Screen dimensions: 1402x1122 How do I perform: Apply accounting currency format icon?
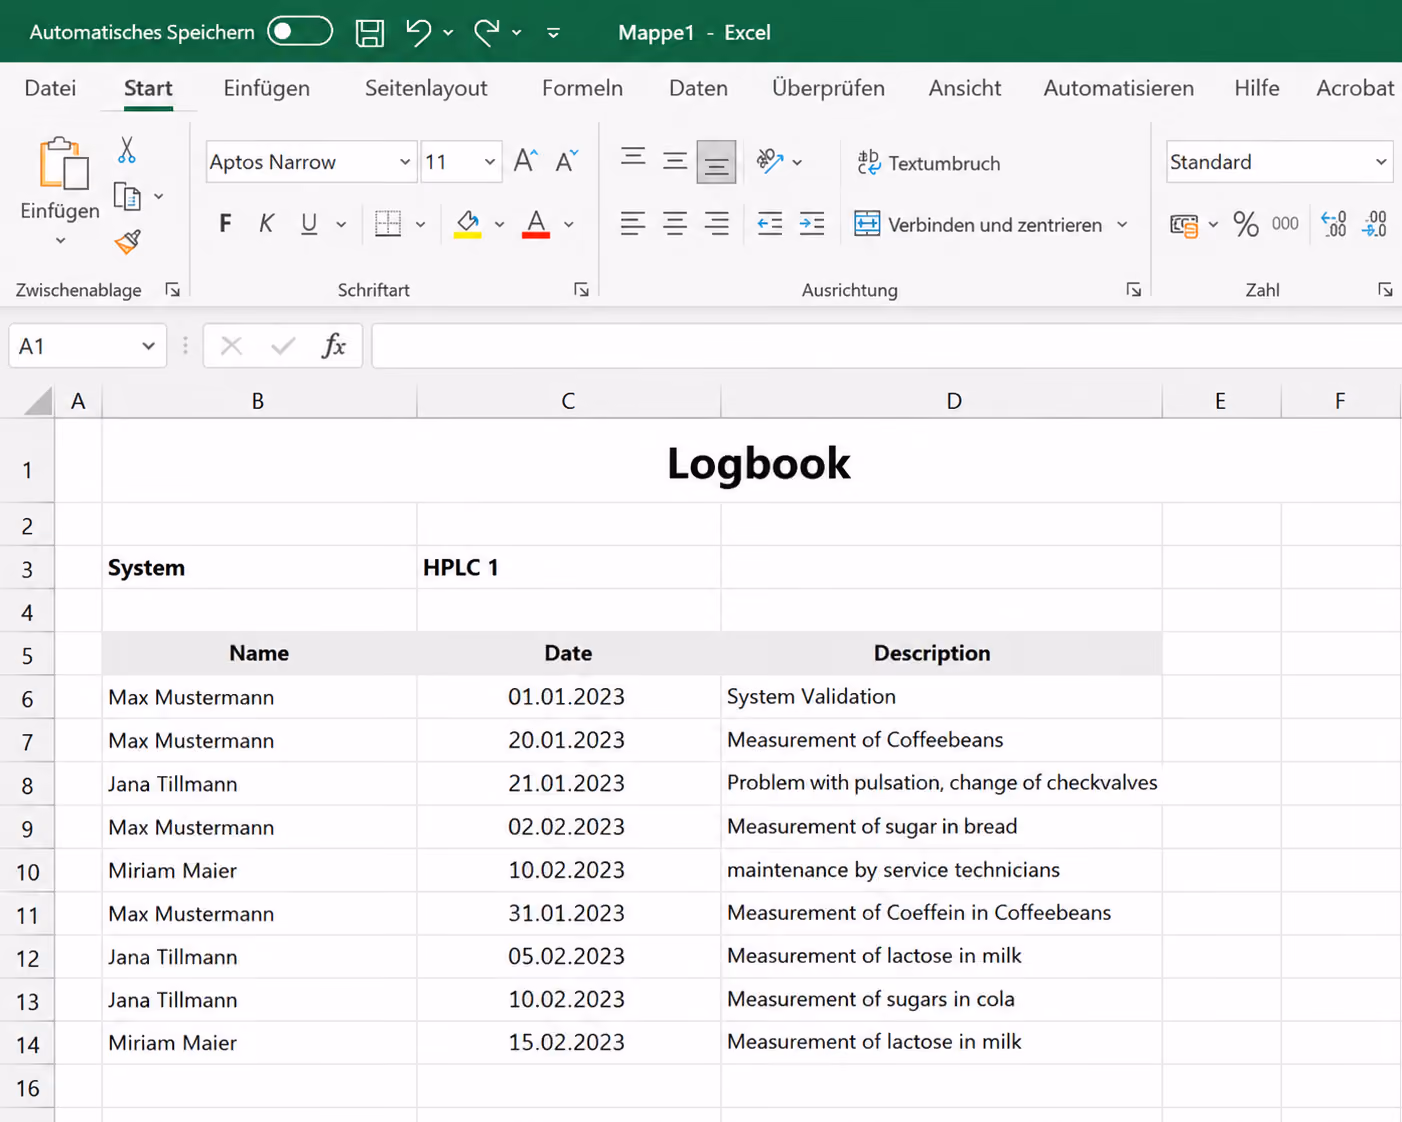(x=1184, y=225)
